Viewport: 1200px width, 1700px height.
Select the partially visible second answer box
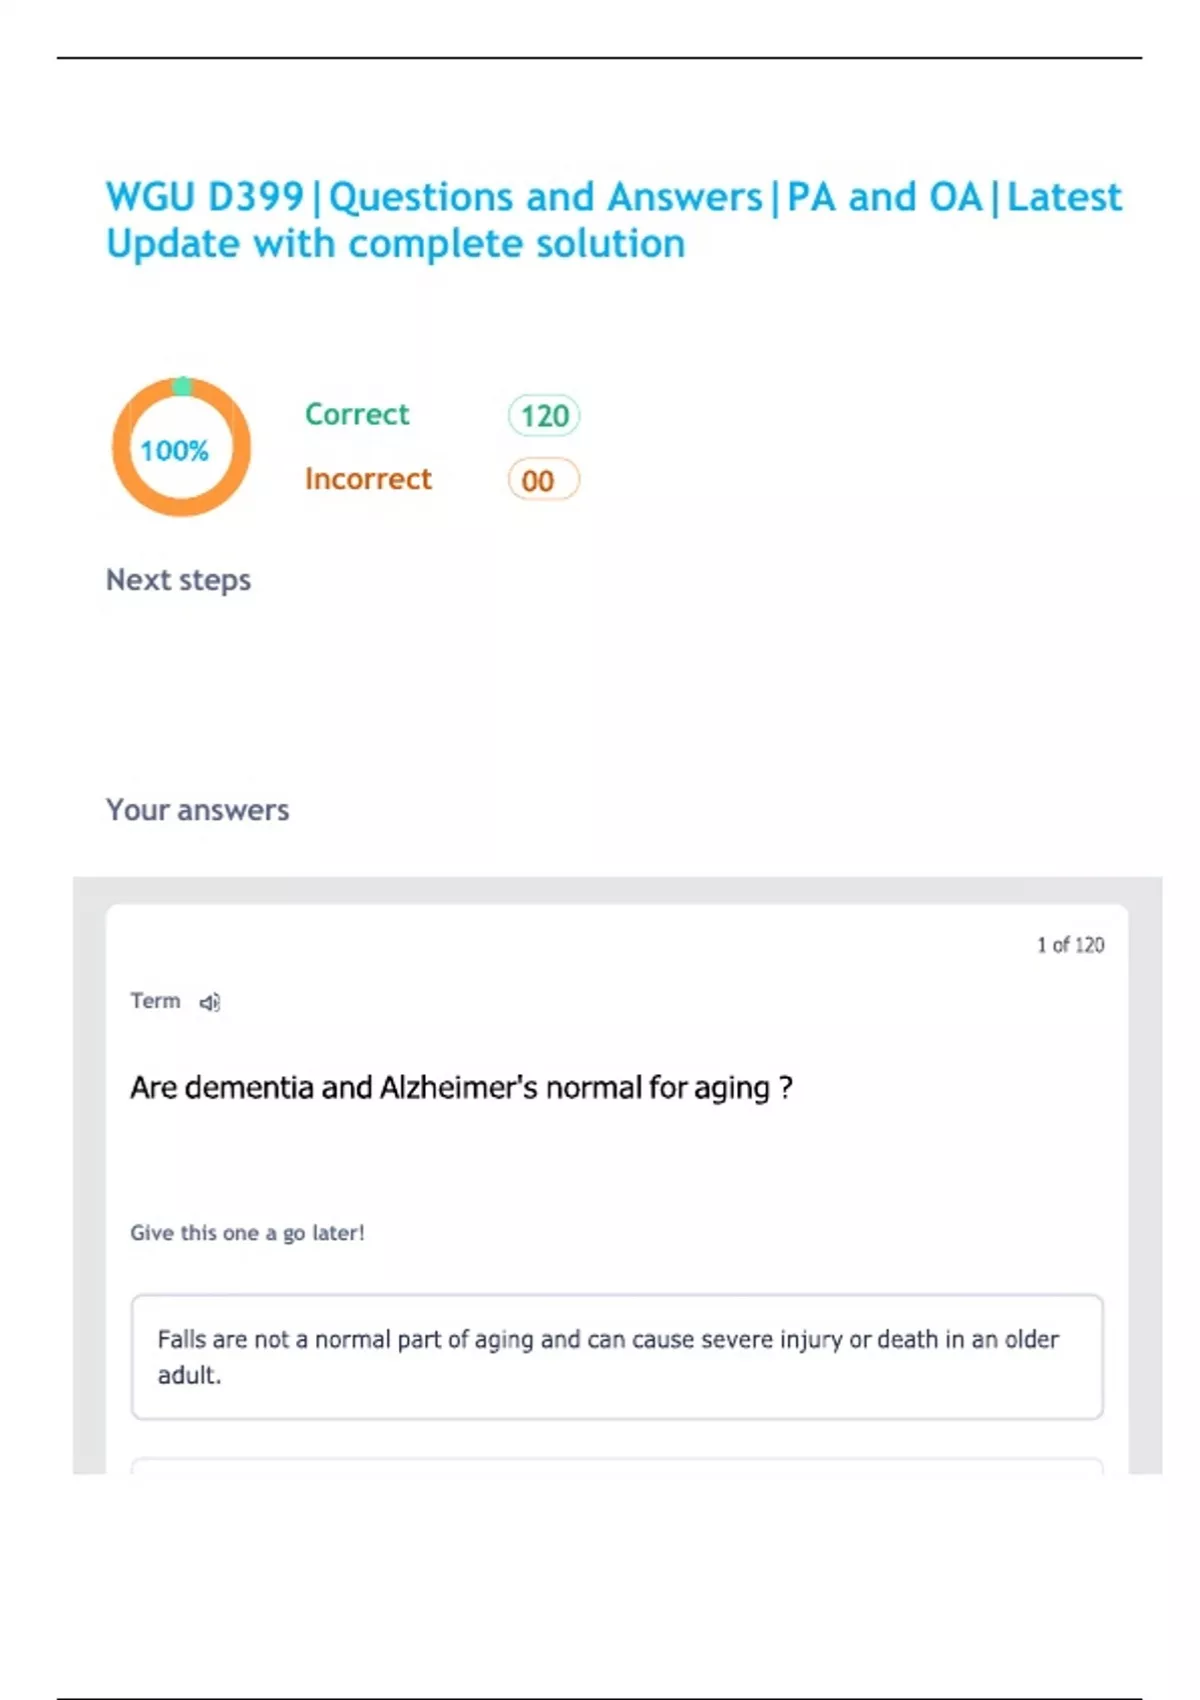616,1465
